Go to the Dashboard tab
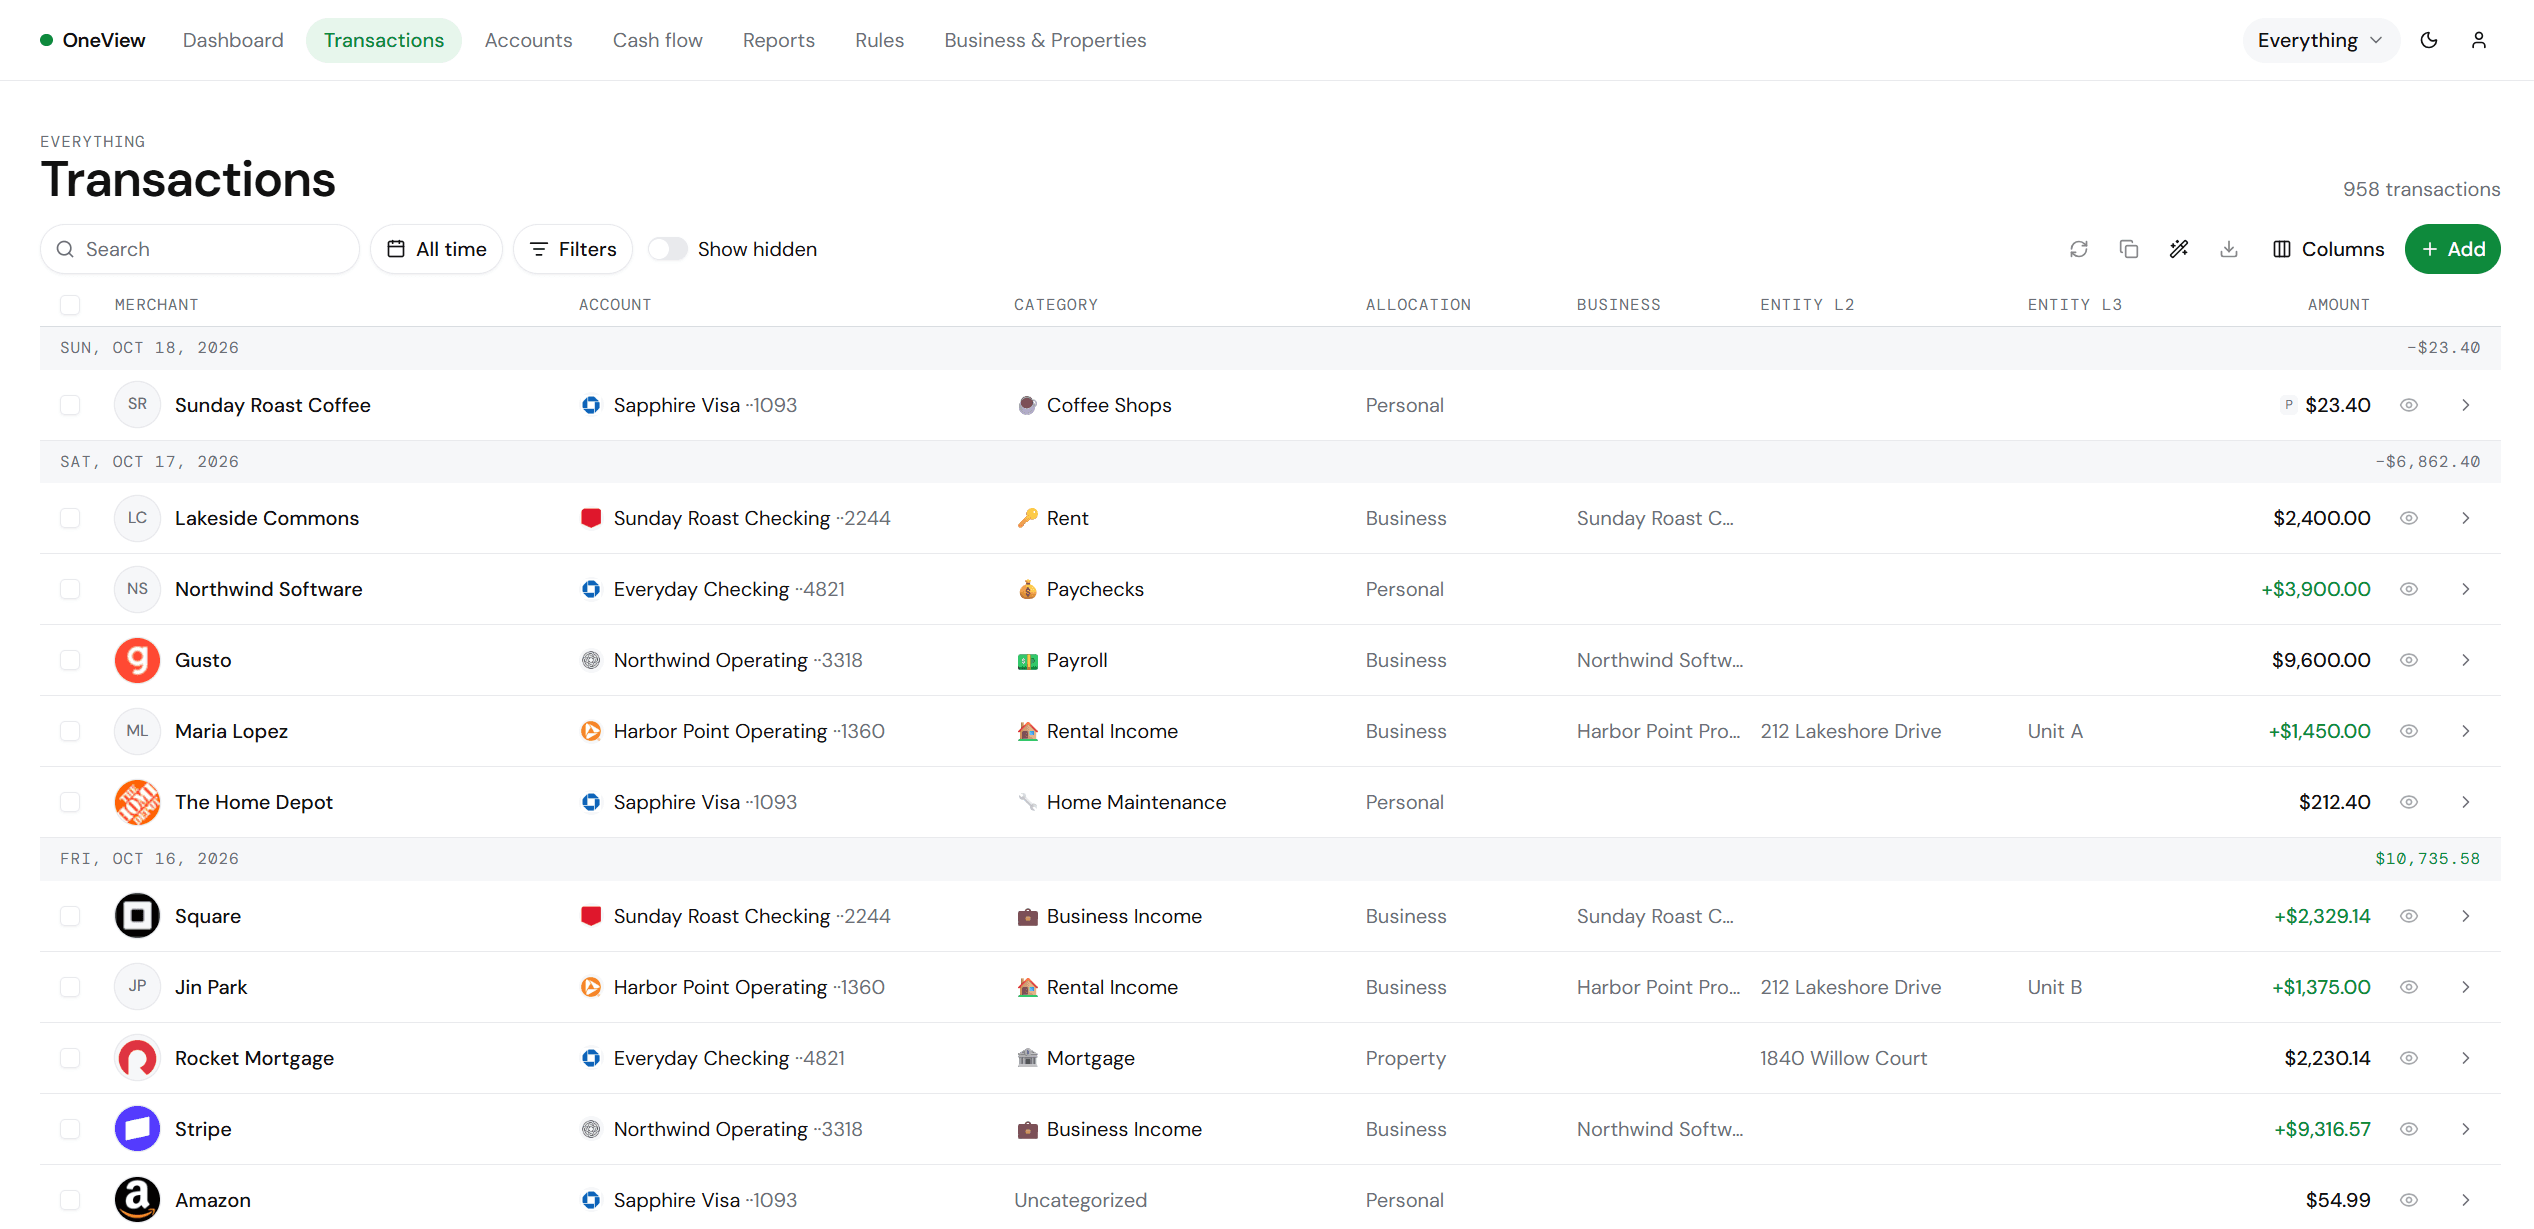 coord(233,40)
